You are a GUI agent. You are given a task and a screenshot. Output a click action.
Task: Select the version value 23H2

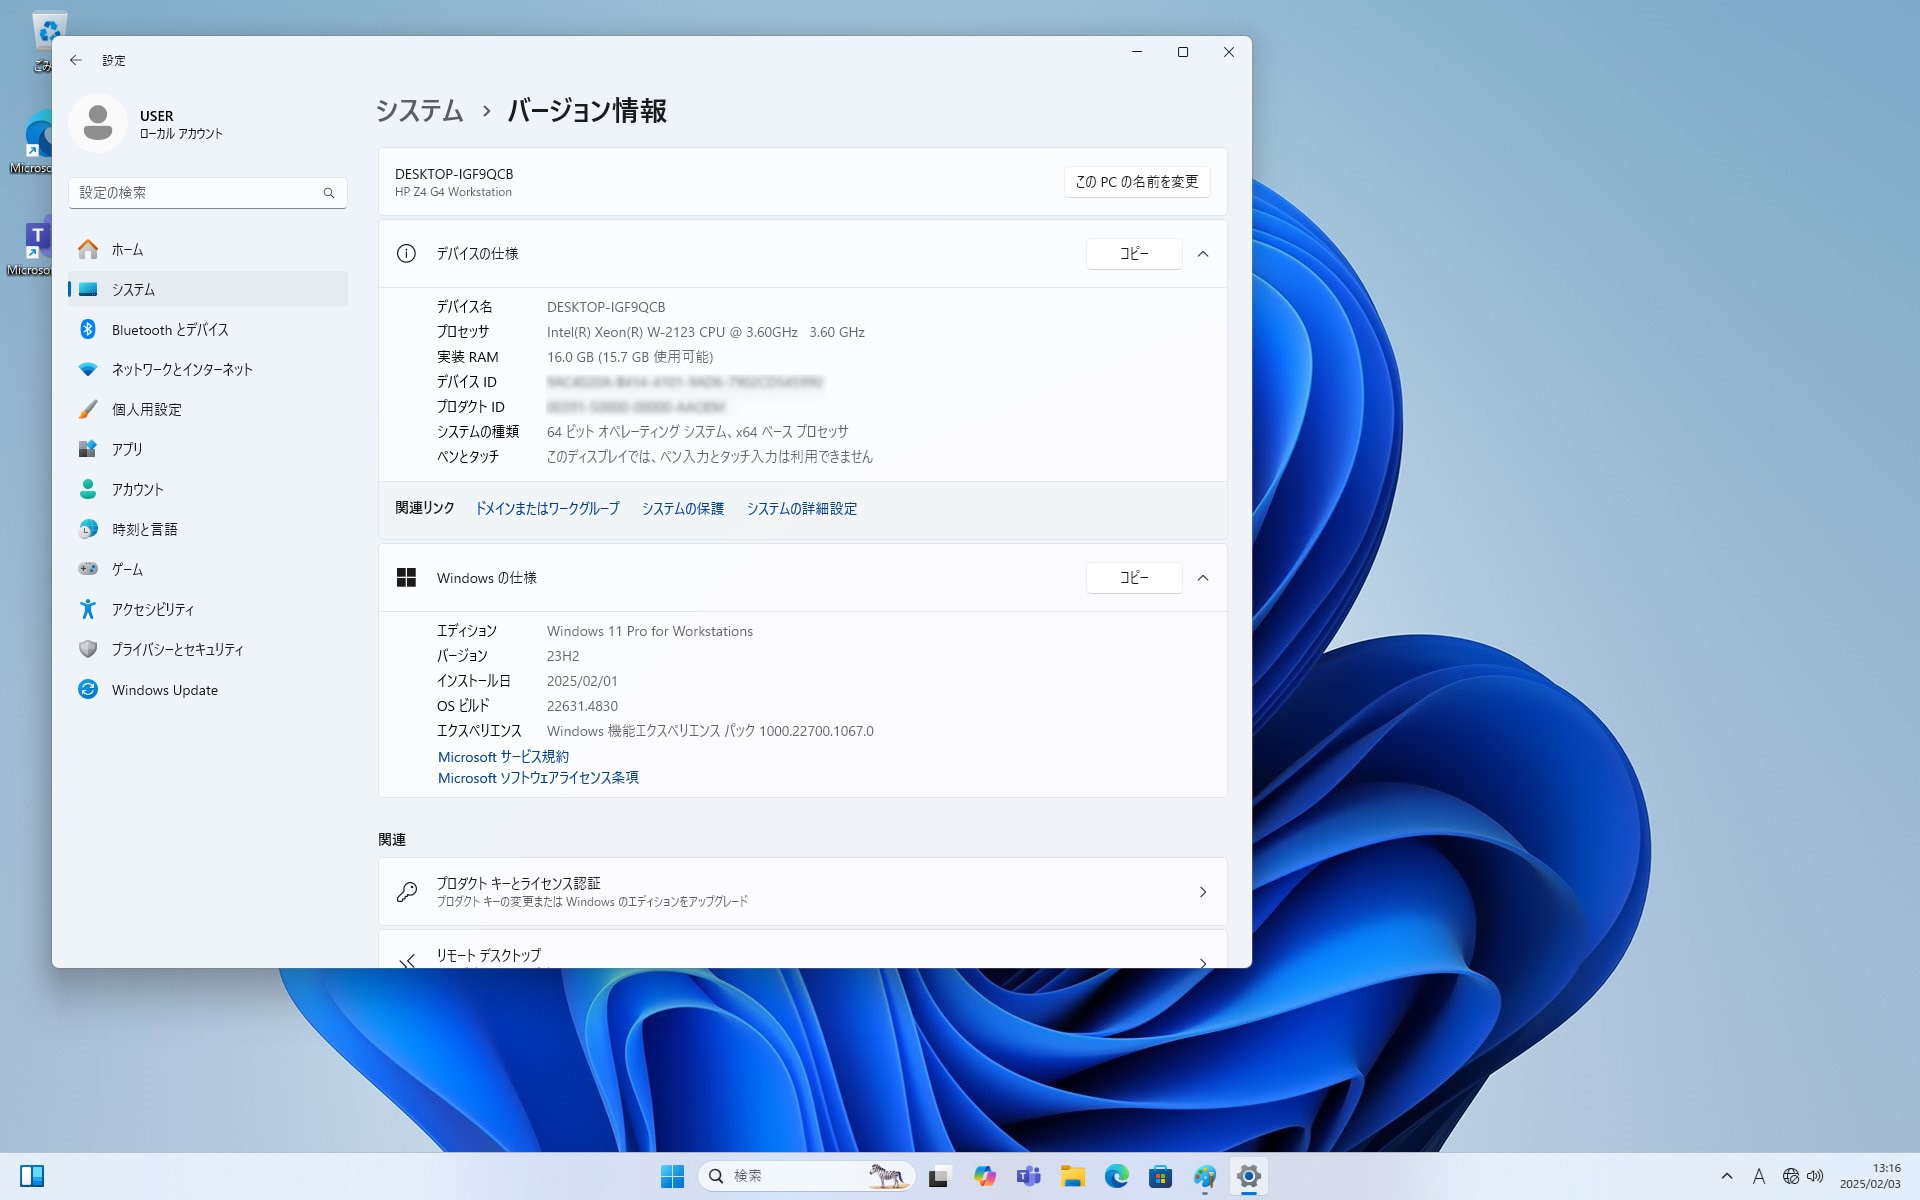click(563, 656)
